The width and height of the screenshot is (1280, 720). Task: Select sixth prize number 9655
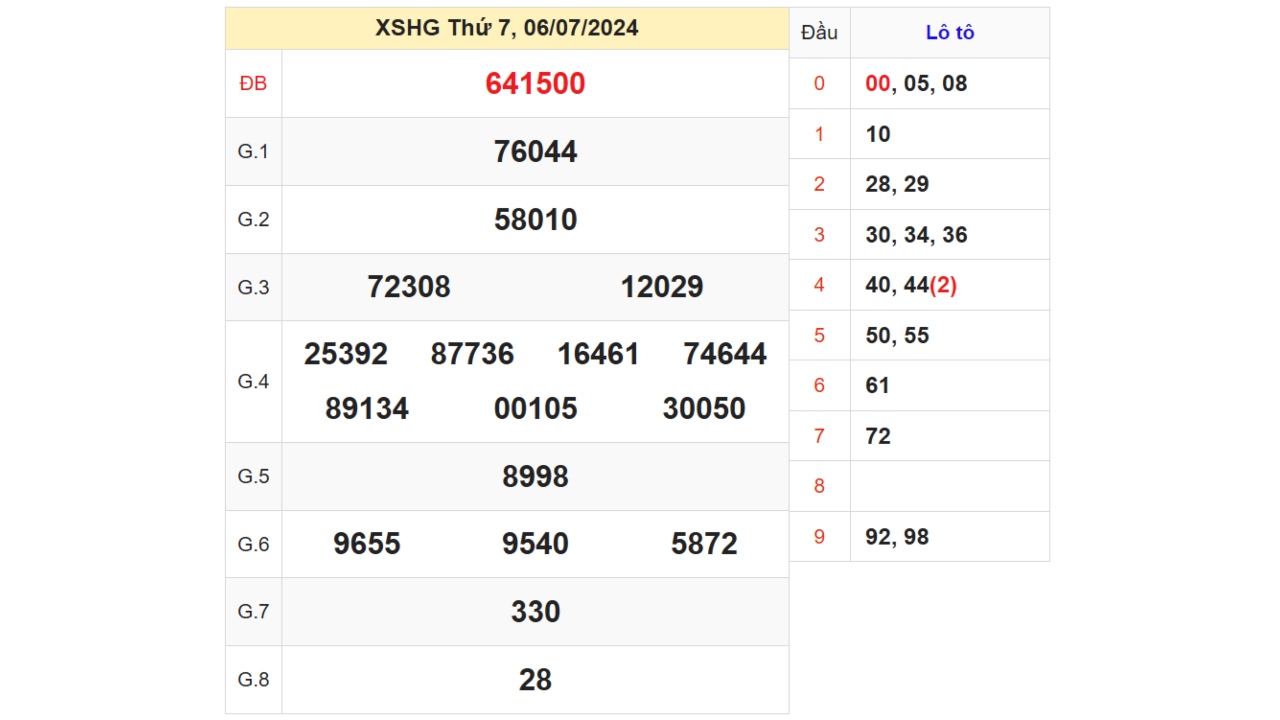coord(367,544)
